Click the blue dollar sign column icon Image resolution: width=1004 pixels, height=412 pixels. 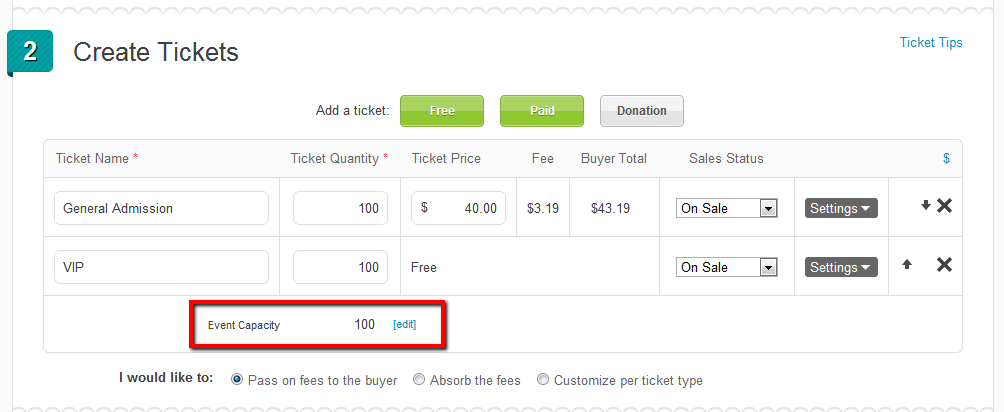pos(946,158)
